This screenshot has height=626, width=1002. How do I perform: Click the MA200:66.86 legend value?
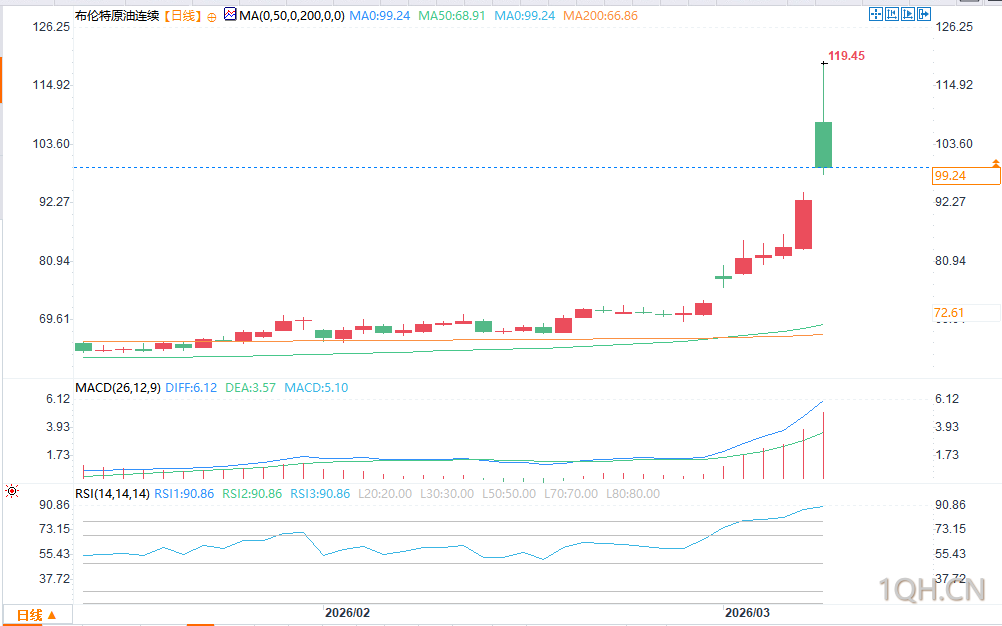[600, 15]
